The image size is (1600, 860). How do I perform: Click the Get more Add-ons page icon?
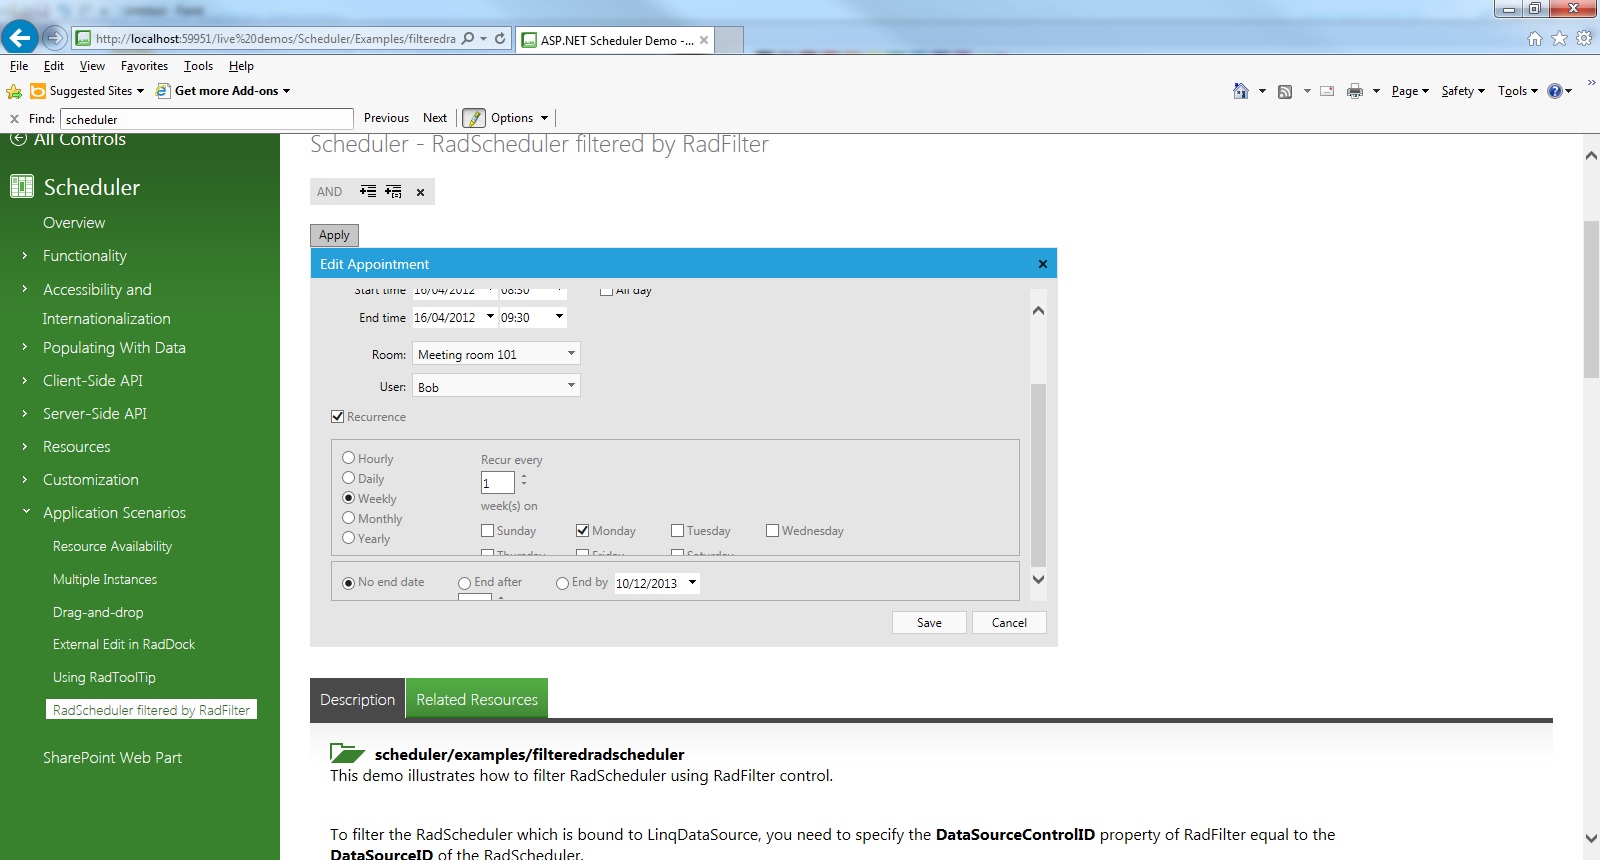[163, 91]
